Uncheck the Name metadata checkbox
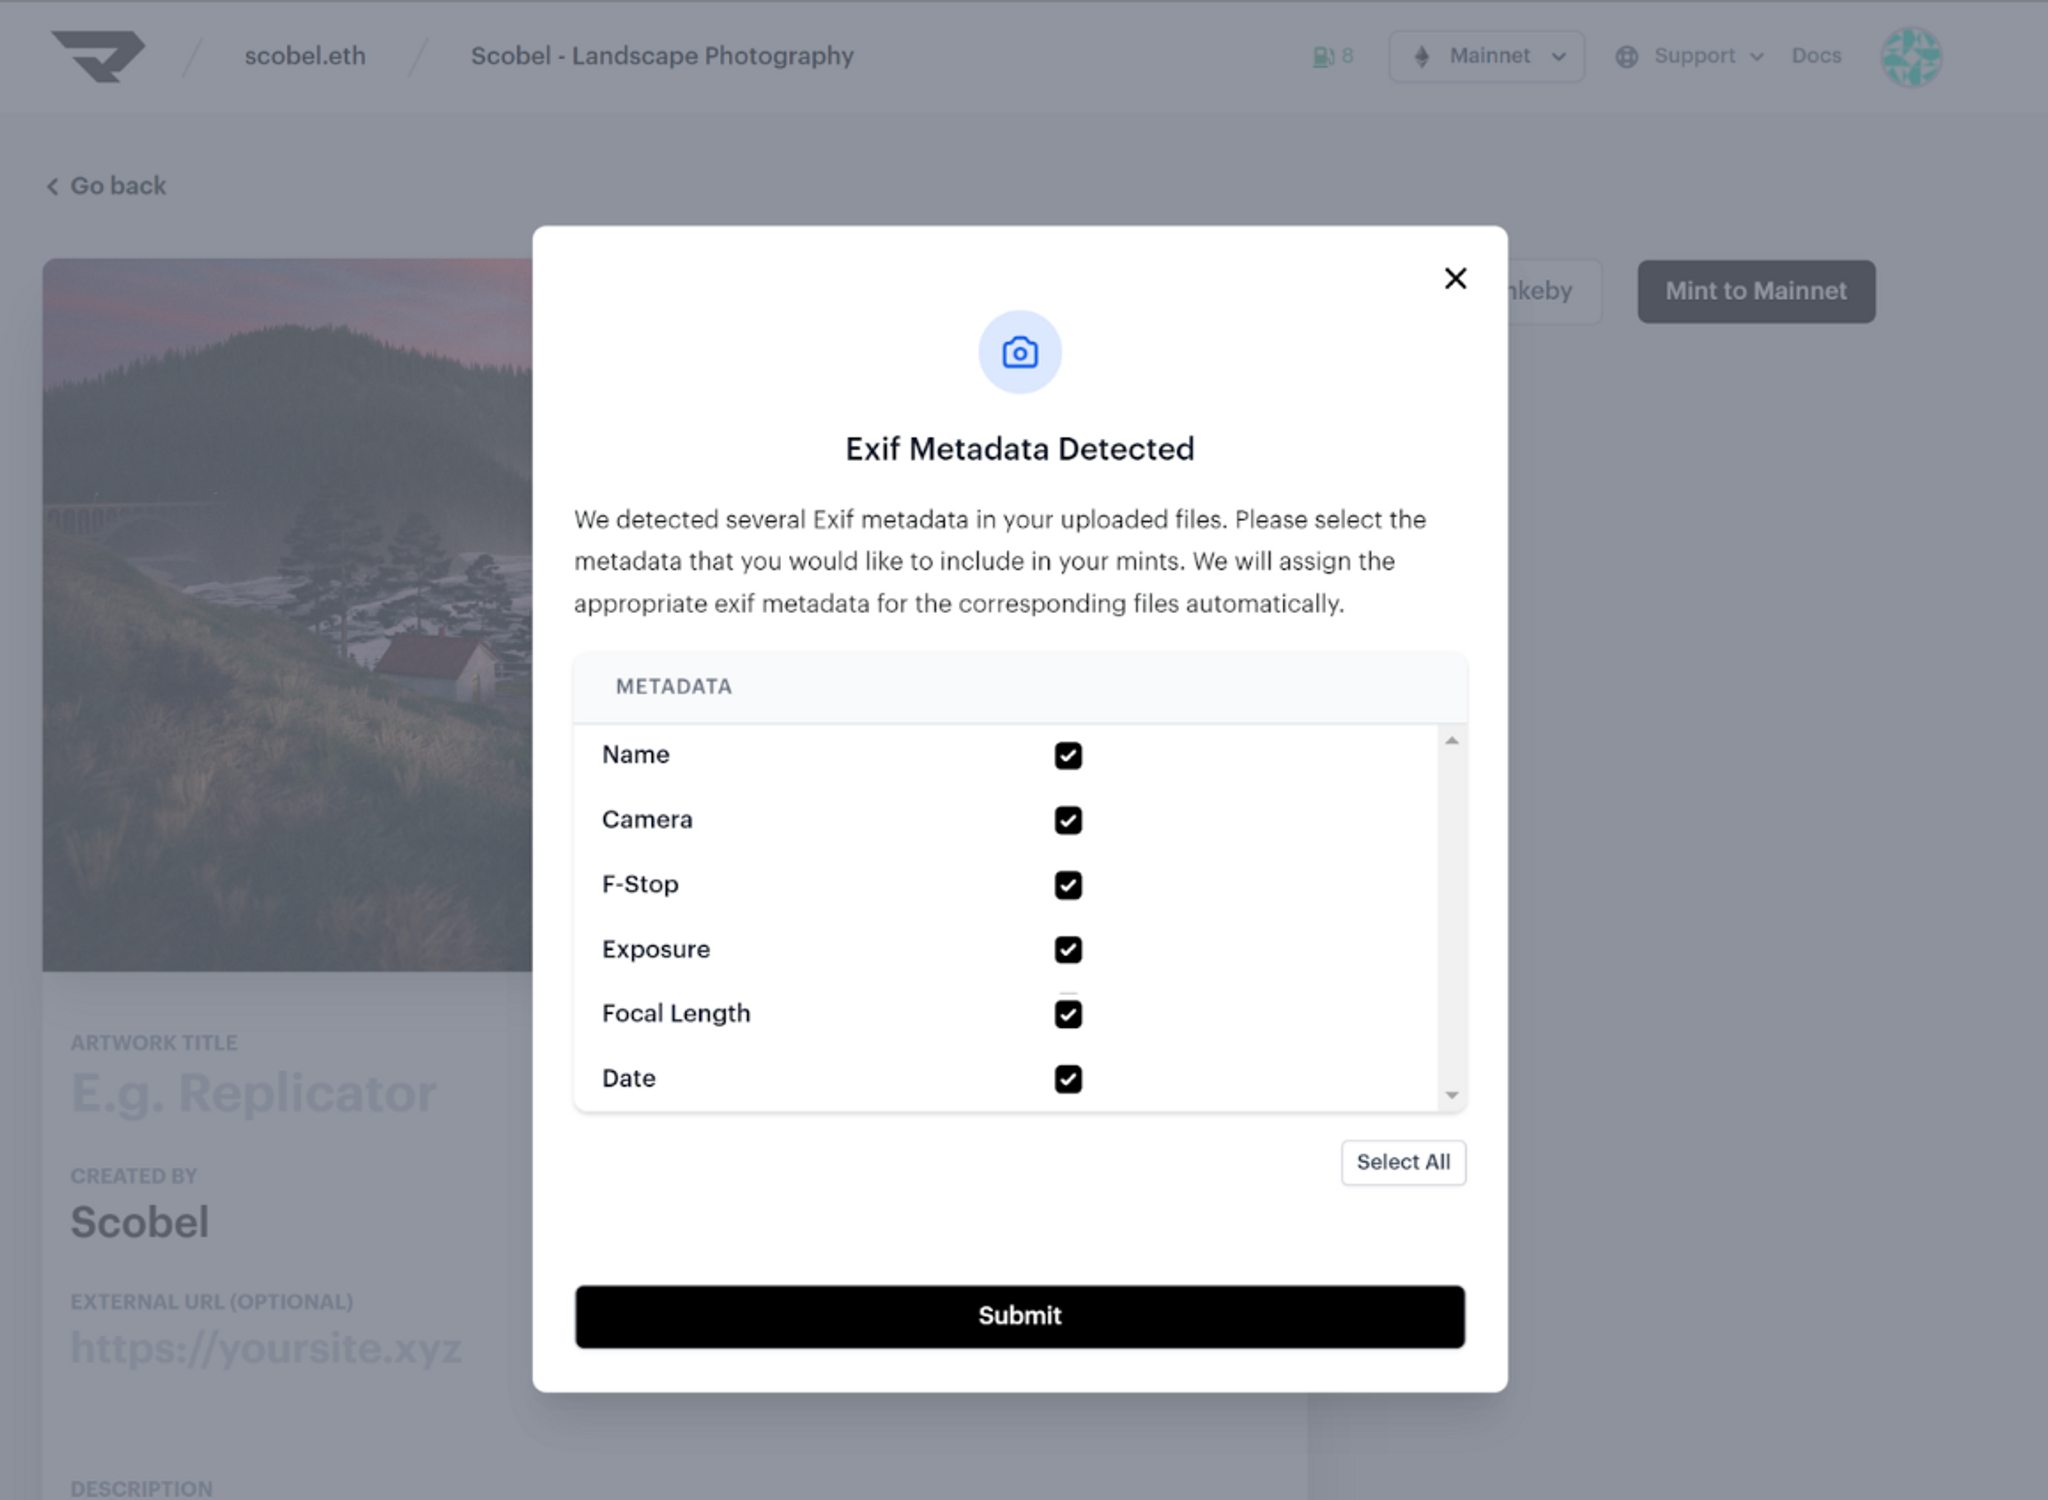This screenshot has width=2048, height=1500. tap(1067, 755)
